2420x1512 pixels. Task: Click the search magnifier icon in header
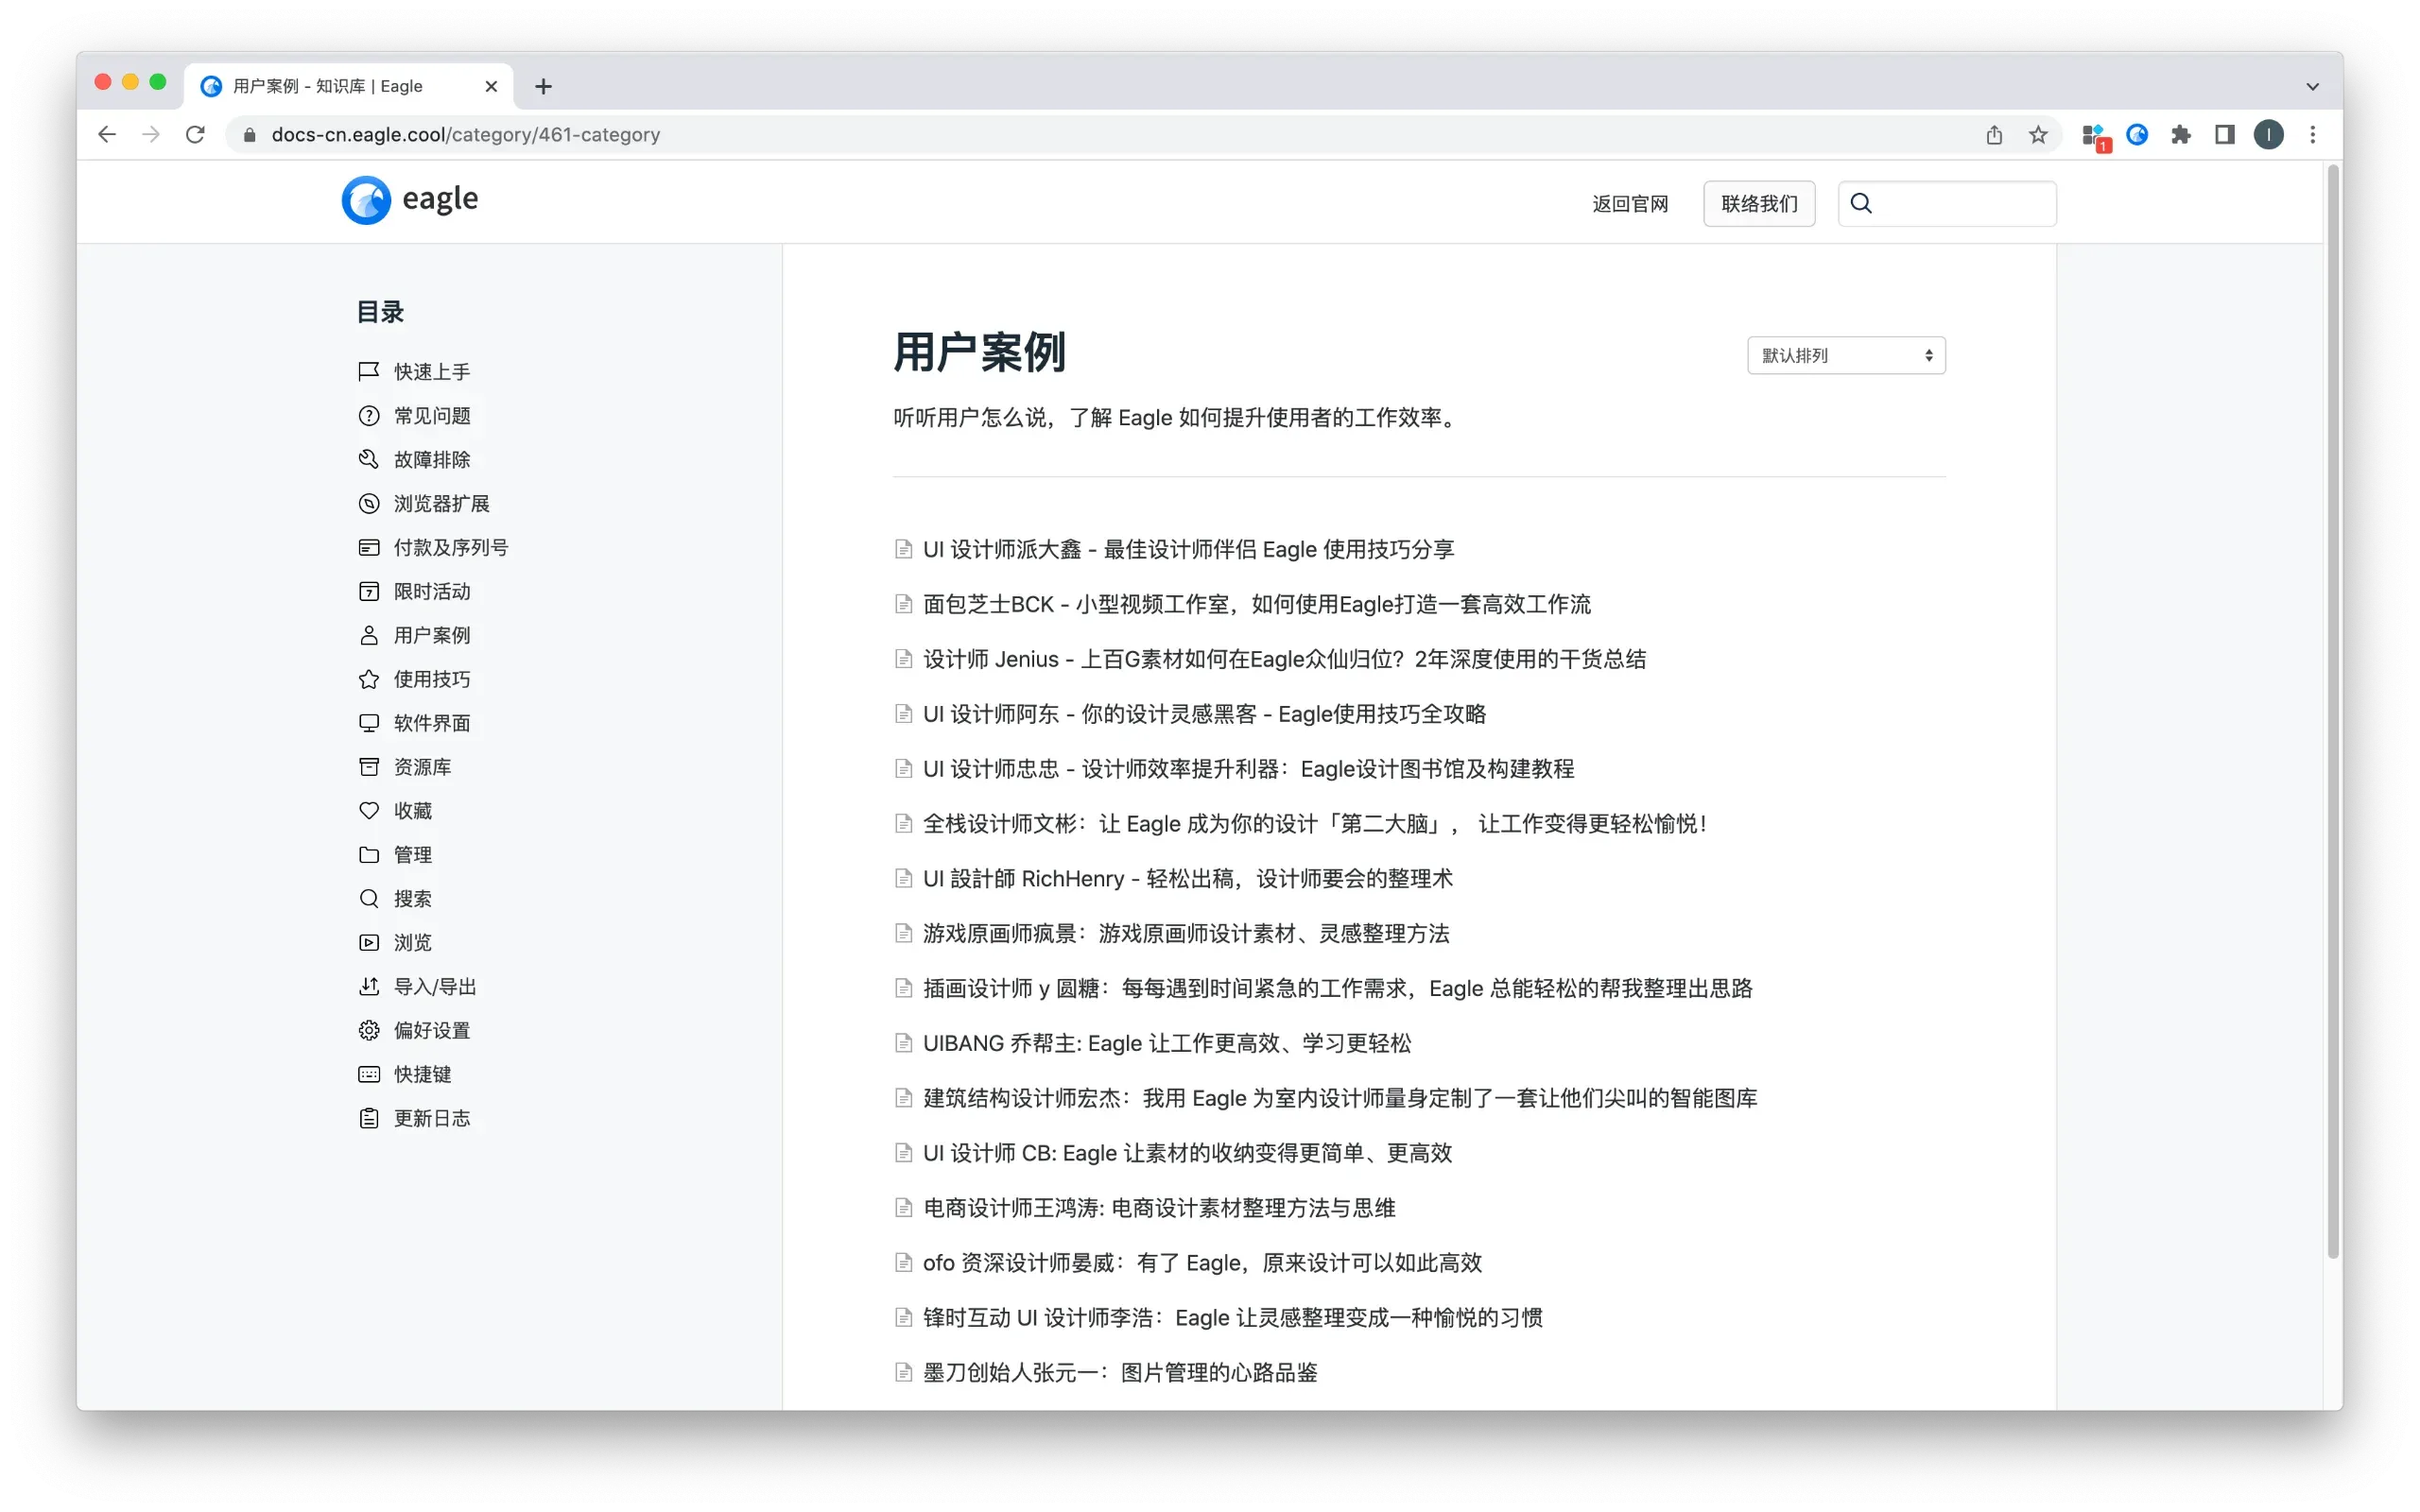pyautogui.click(x=1861, y=203)
